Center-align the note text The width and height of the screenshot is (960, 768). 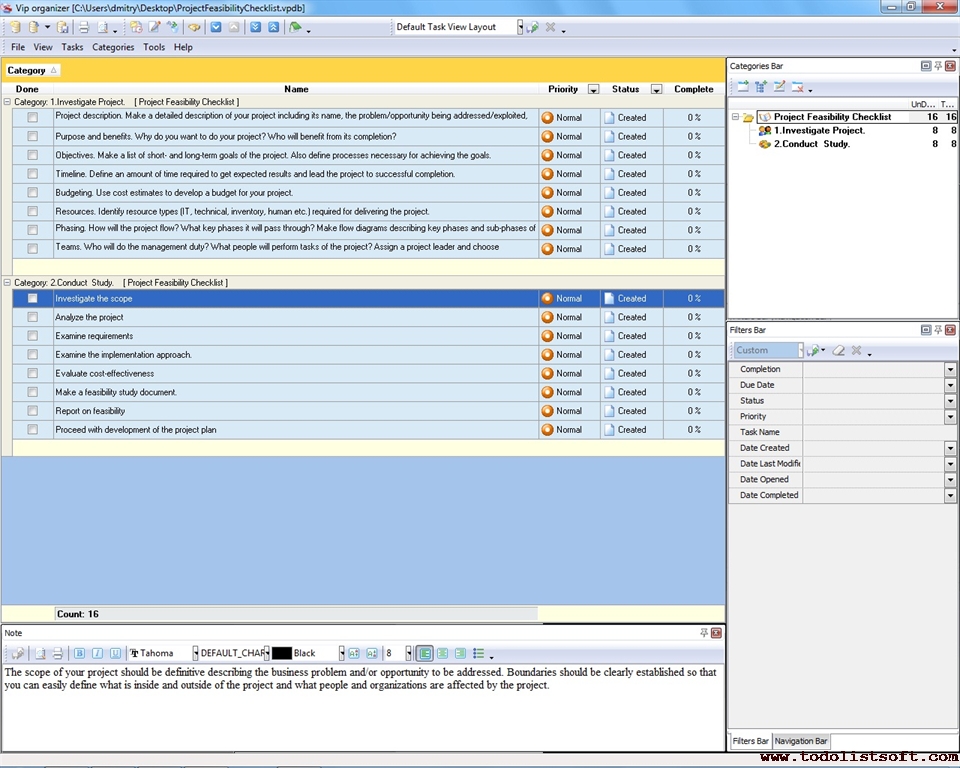pos(442,653)
